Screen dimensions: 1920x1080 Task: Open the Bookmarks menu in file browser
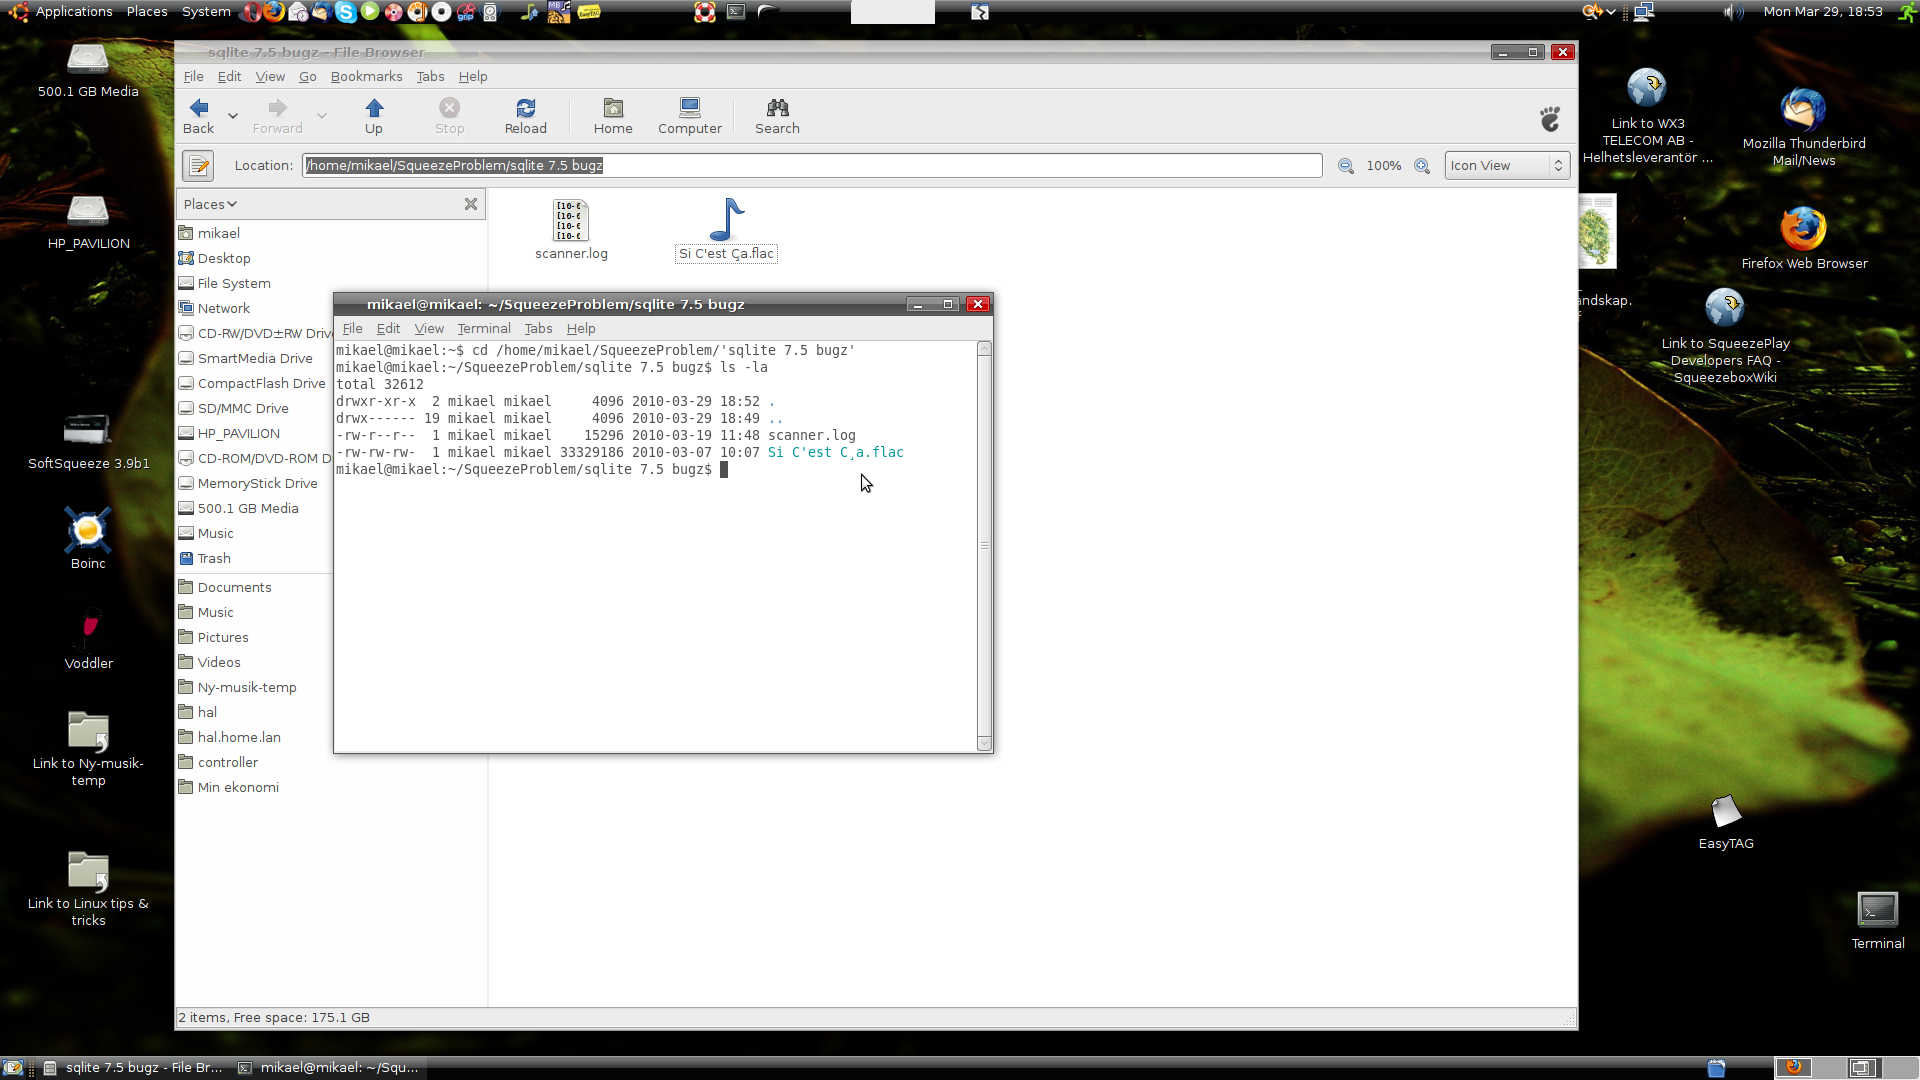coord(366,77)
